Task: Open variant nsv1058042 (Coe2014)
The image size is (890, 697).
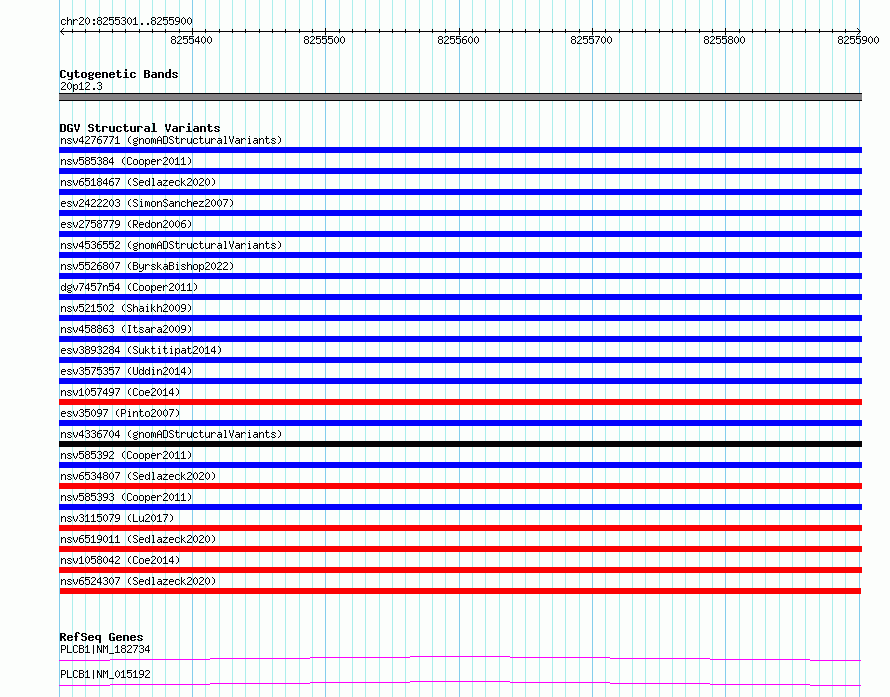Action: coord(120,560)
